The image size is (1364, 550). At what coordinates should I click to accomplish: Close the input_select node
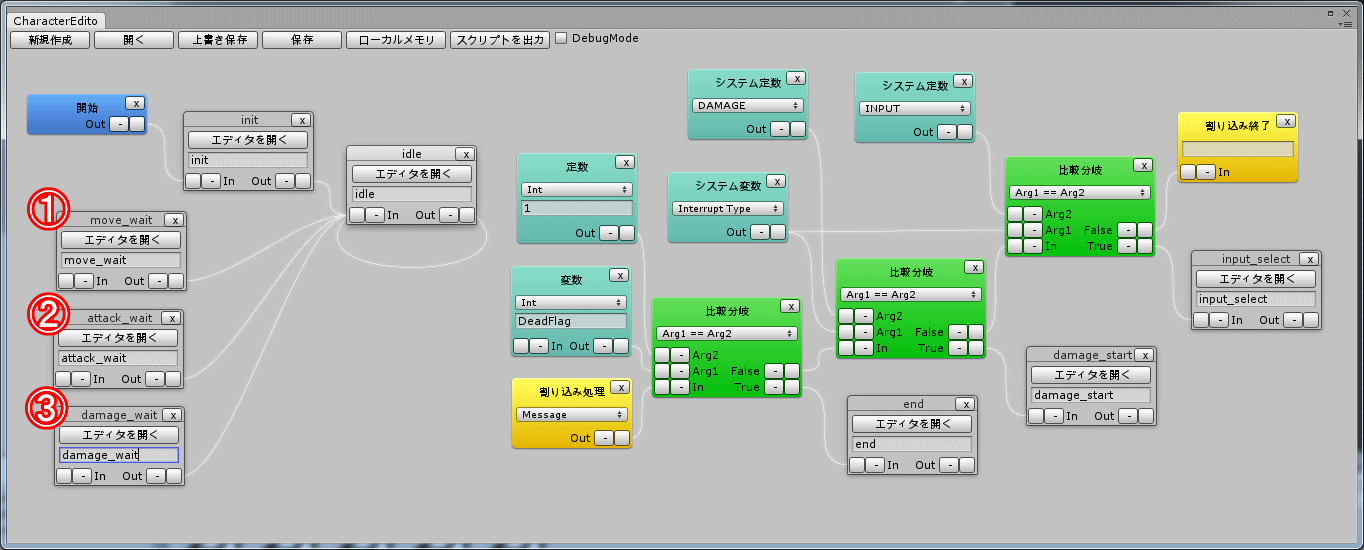pos(1310,259)
